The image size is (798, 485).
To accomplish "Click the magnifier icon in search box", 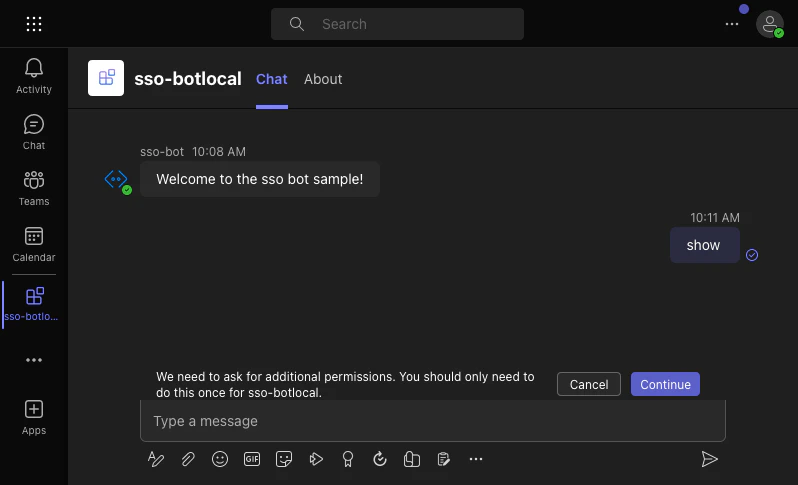I will [297, 24].
